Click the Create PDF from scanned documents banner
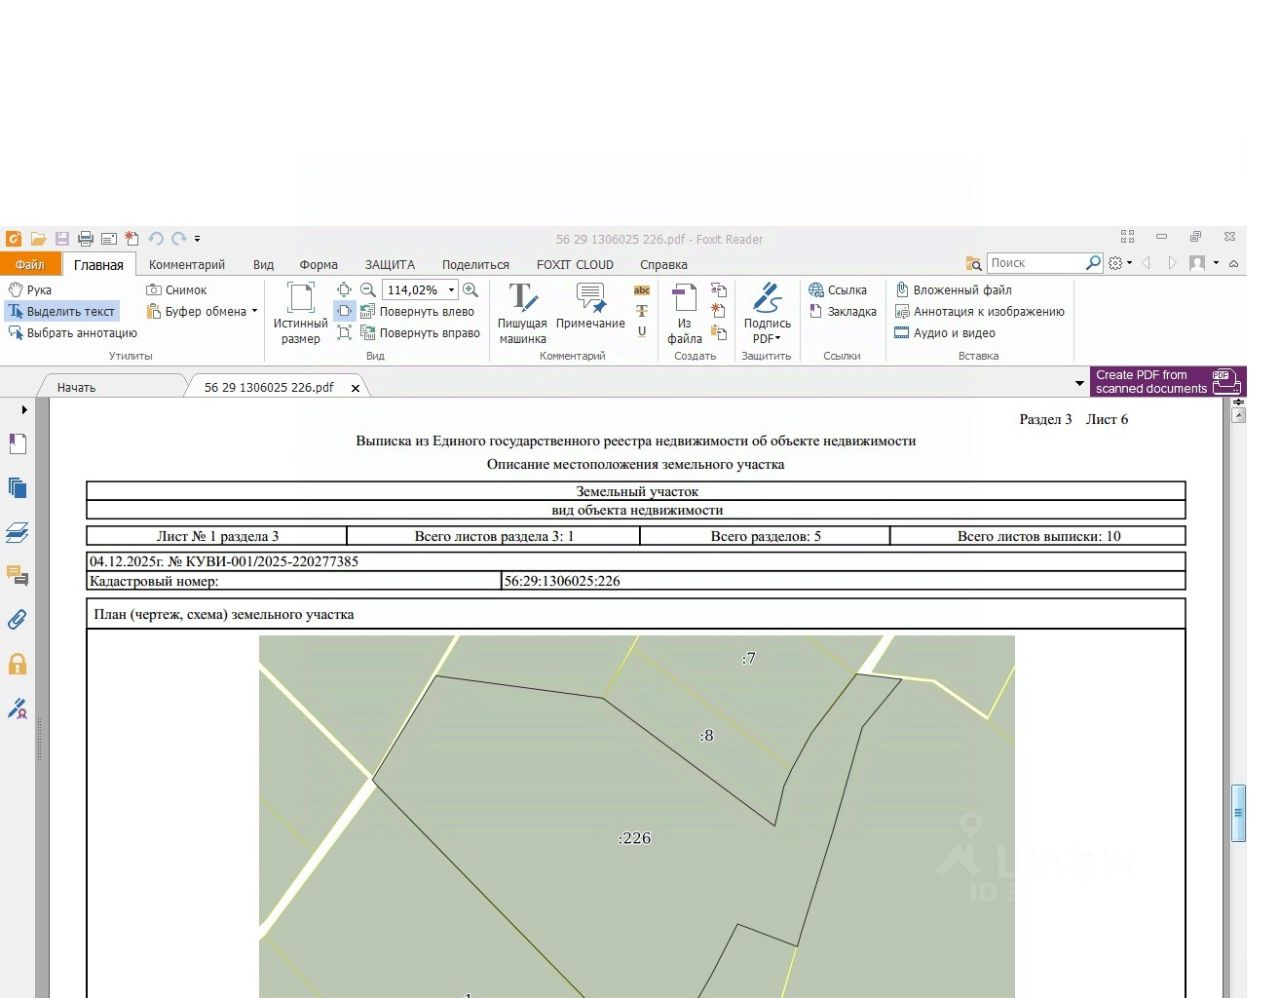 click(1168, 382)
